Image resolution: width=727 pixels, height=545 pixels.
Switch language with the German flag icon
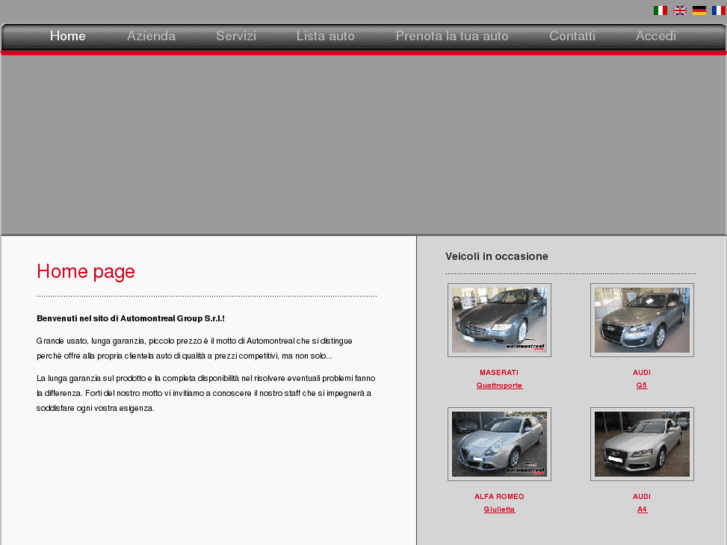coord(699,10)
